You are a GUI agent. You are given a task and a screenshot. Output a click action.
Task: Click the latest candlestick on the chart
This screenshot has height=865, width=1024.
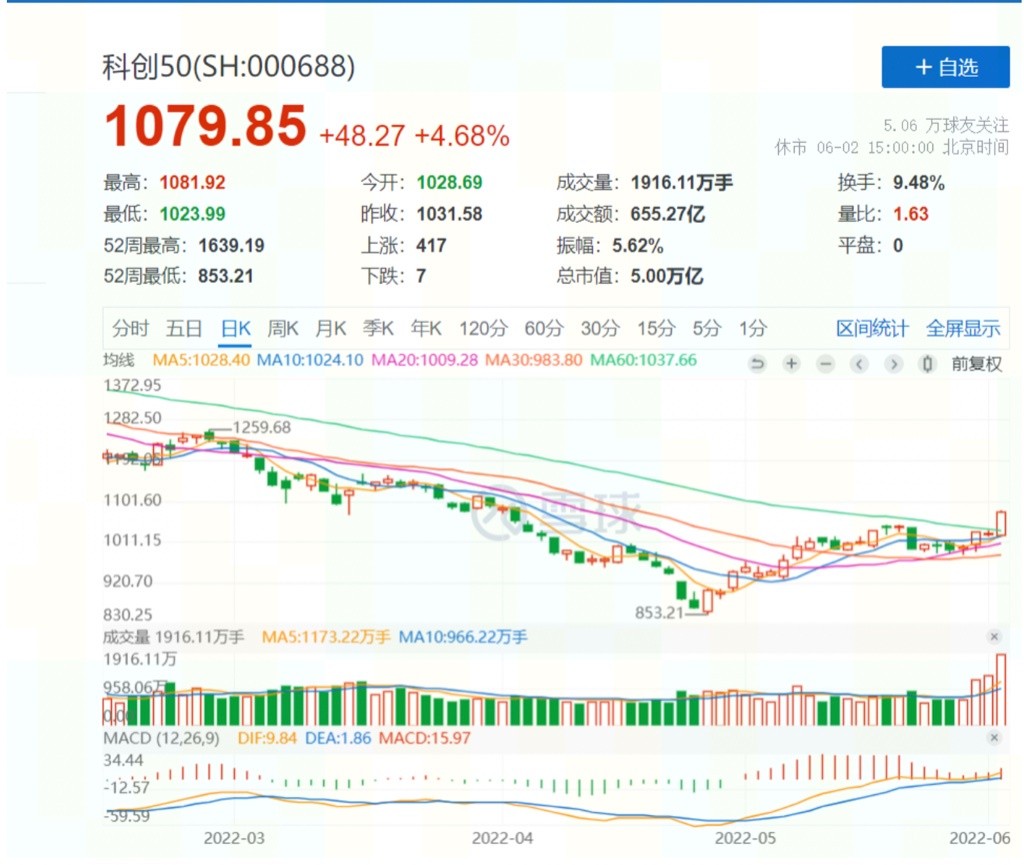pos(1001,521)
